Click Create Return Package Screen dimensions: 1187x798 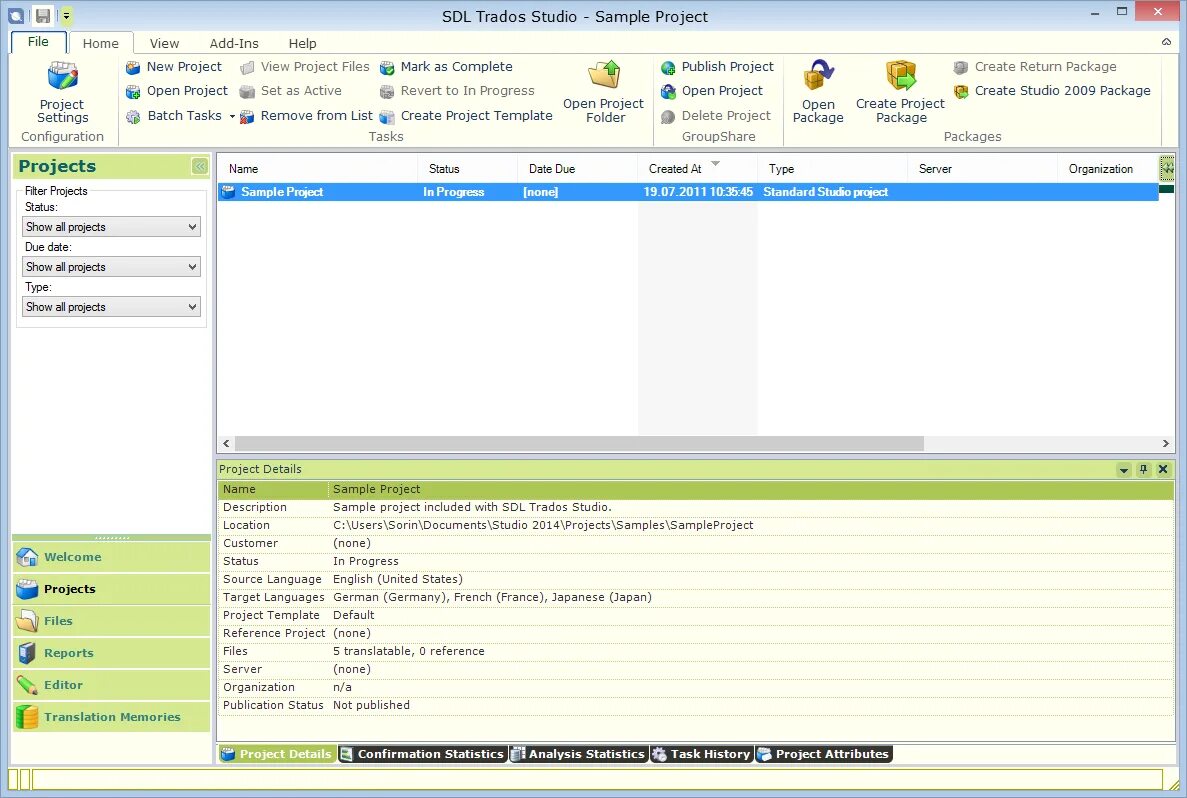pos(1035,67)
